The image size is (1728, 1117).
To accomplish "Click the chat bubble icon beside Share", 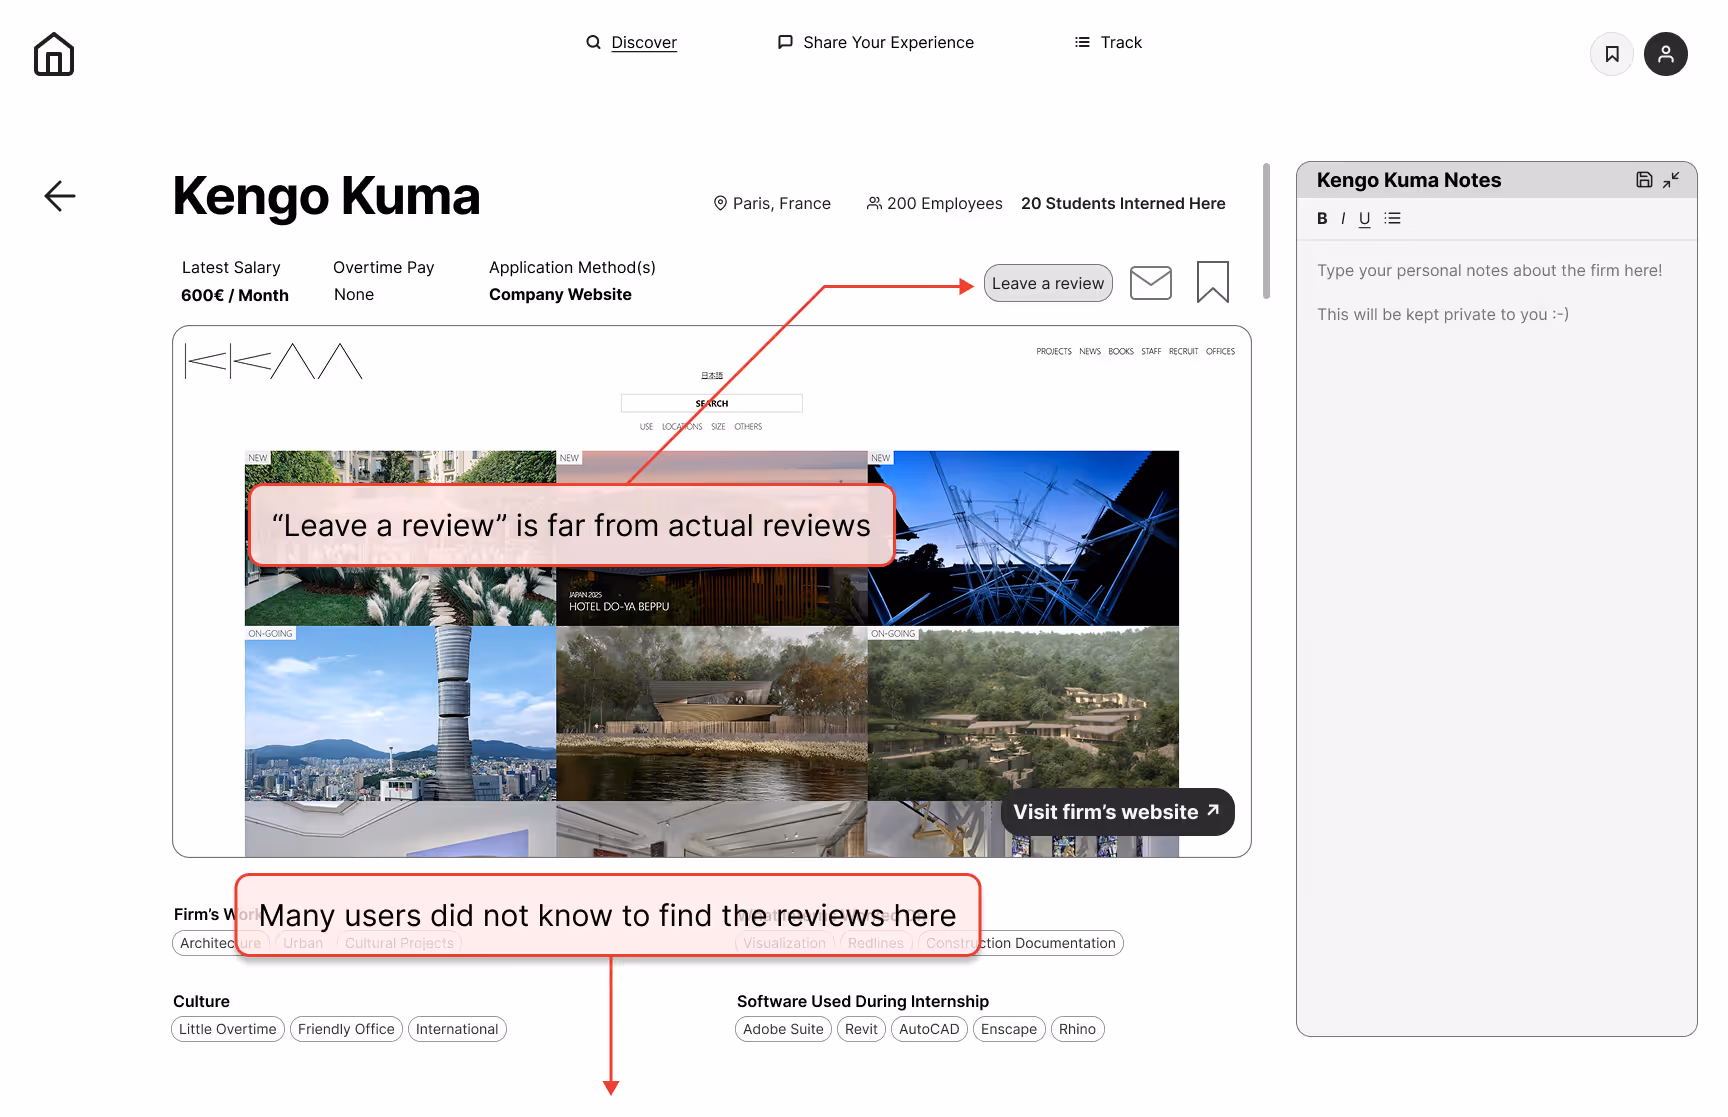I will pyautogui.click(x=785, y=42).
